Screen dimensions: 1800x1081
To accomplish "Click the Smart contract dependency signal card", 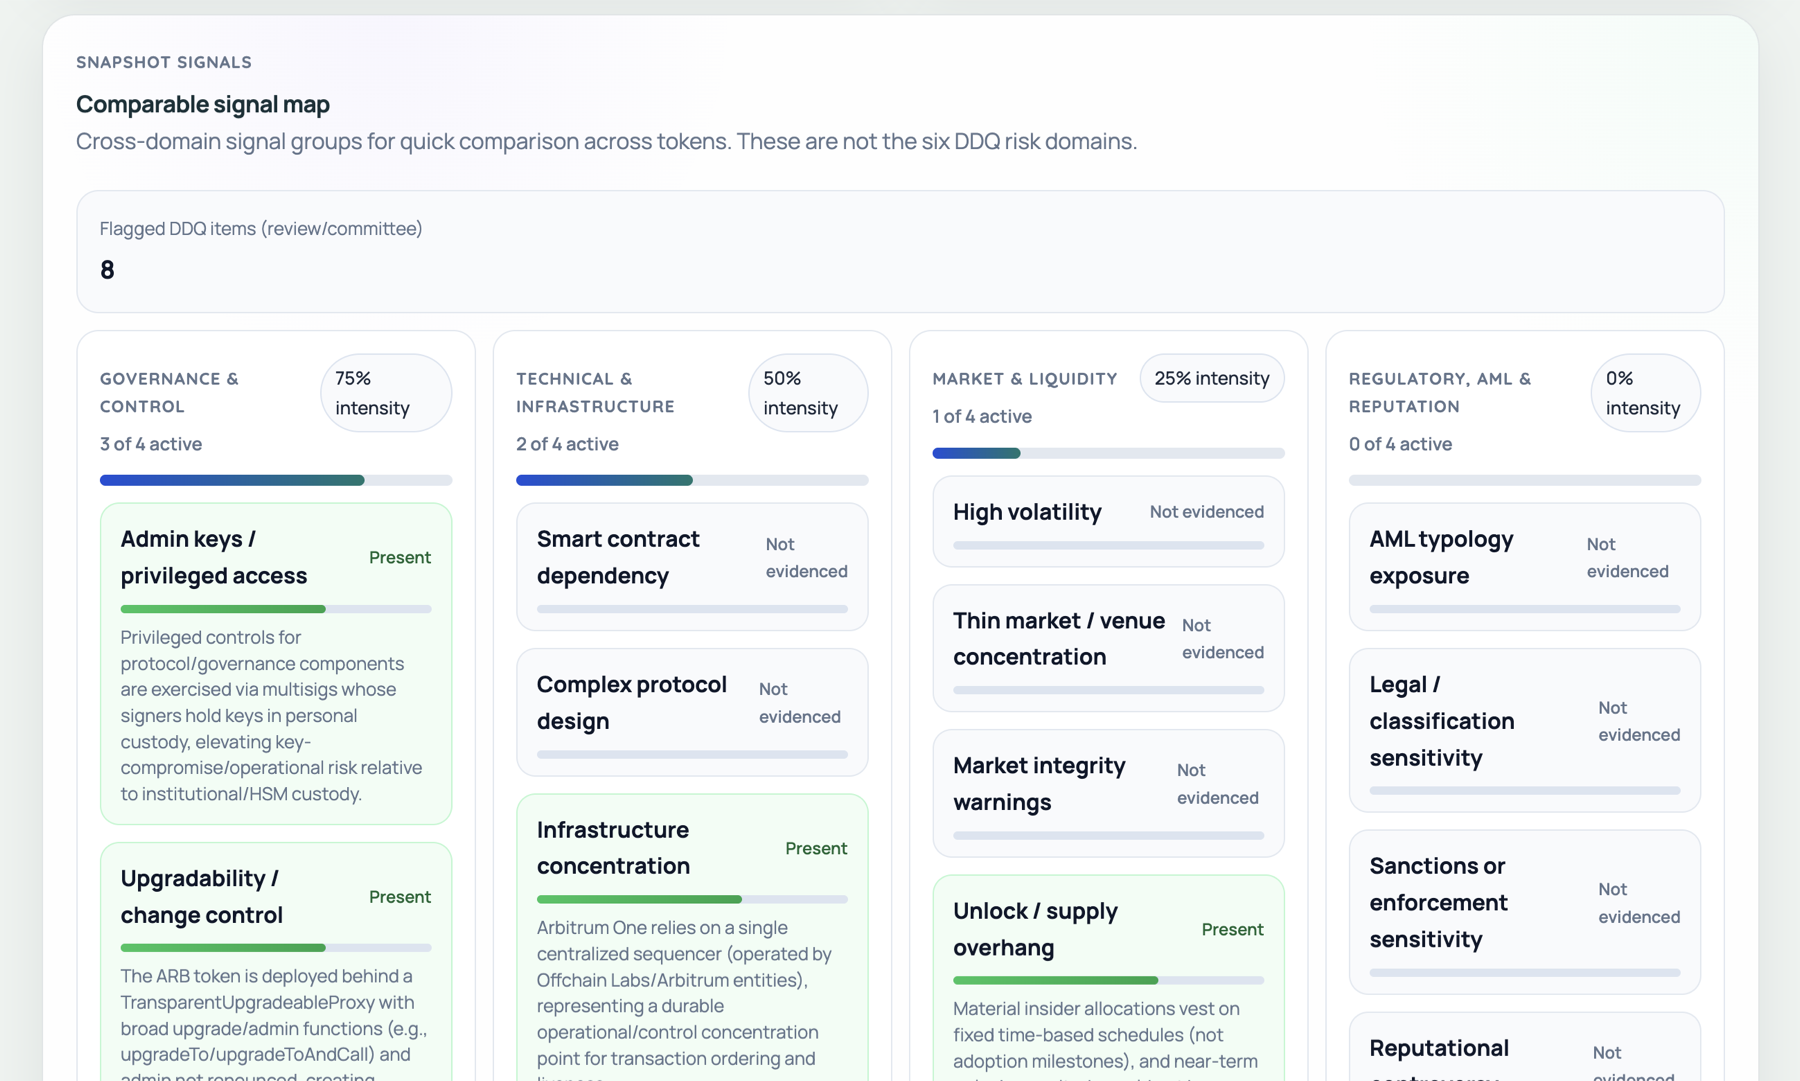I will 691,567.
